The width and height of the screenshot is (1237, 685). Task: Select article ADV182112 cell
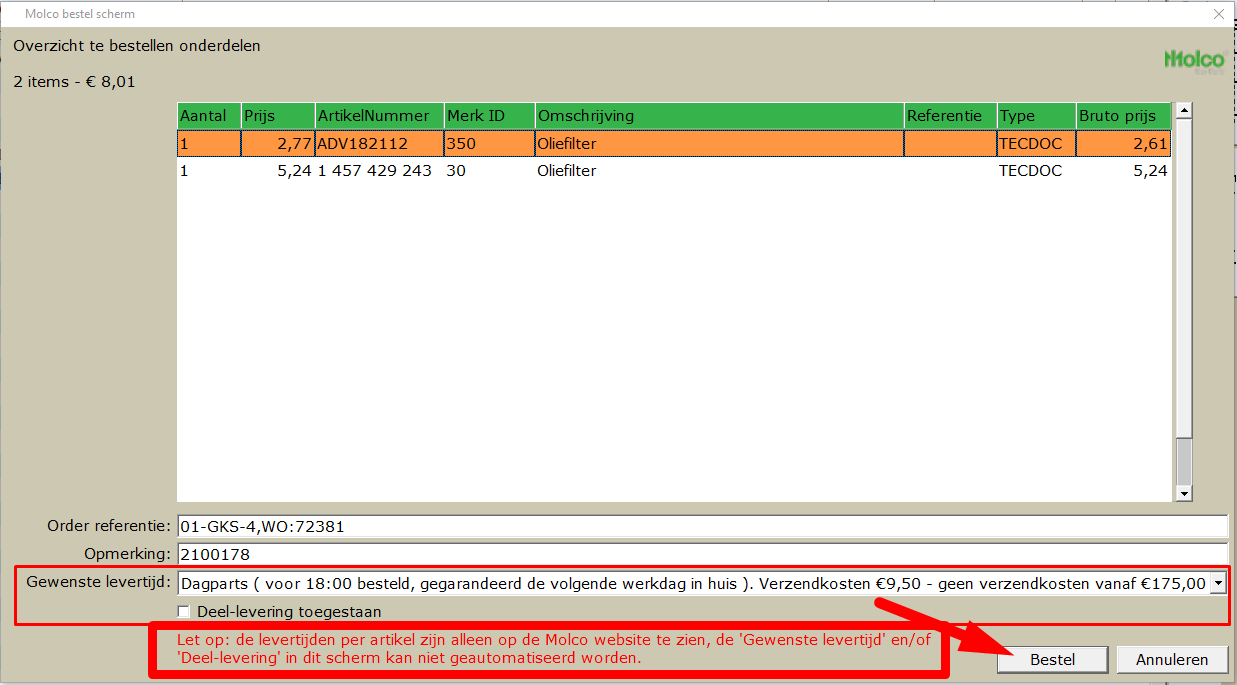379,144
